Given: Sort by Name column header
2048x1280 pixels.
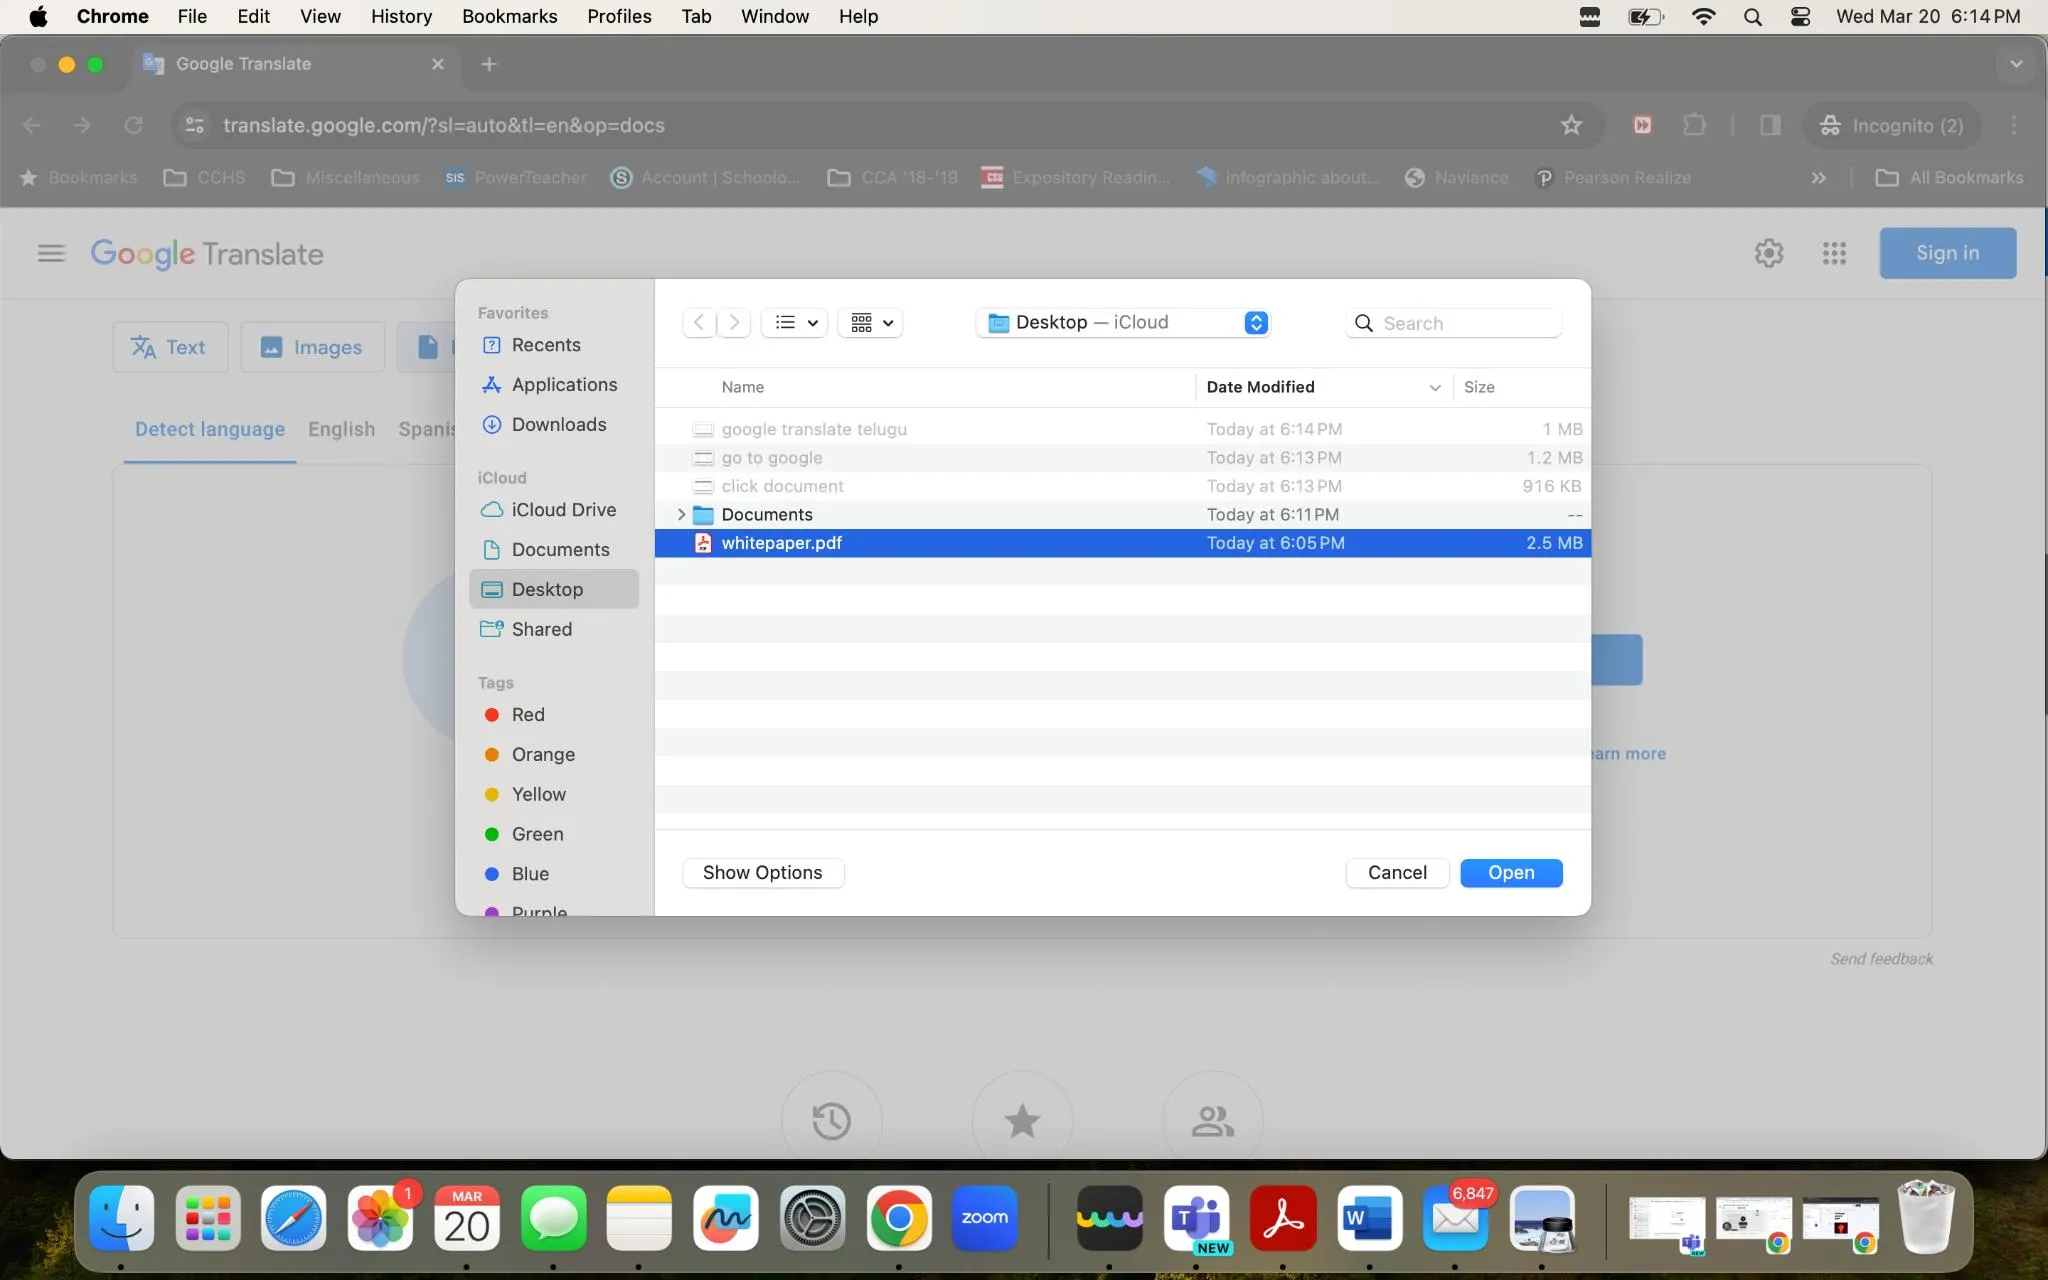Looking at the screenshot, I should point(743,387).
